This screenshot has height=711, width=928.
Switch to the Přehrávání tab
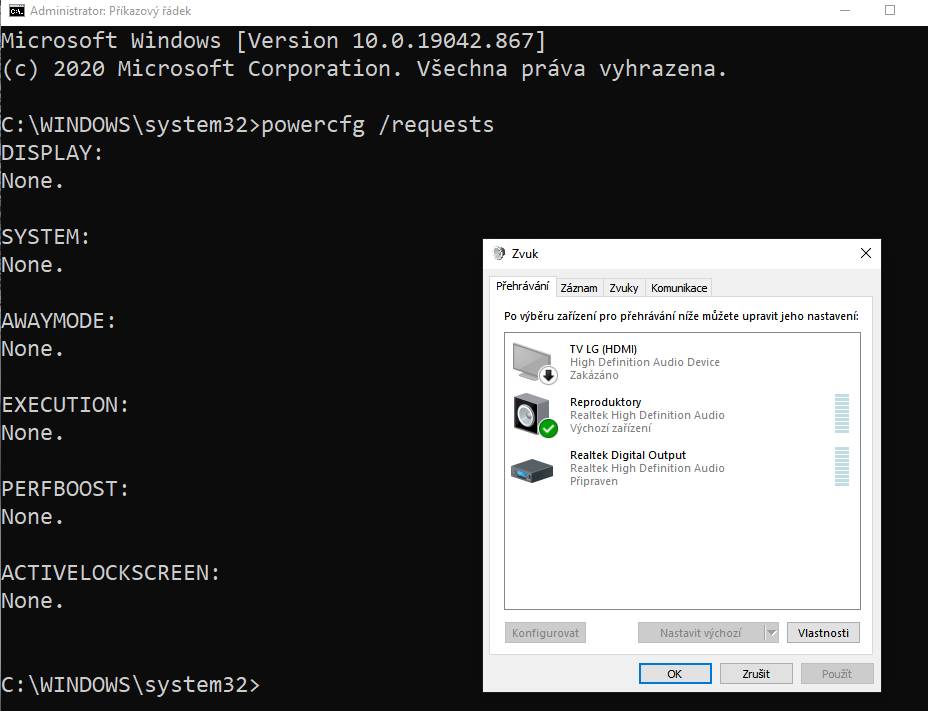522,287
